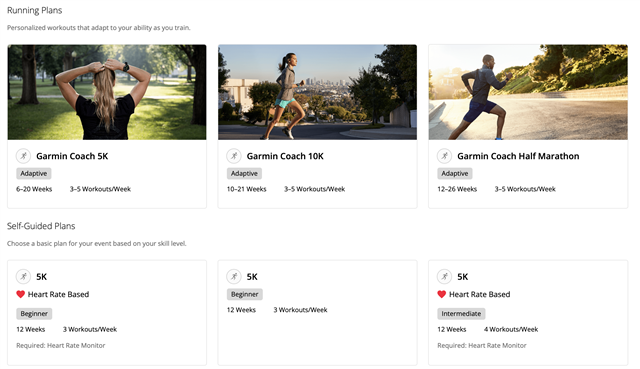Select the Garmin Coach 5K title
This screenshot has height=369, width=640.
(x=72, y=156)
